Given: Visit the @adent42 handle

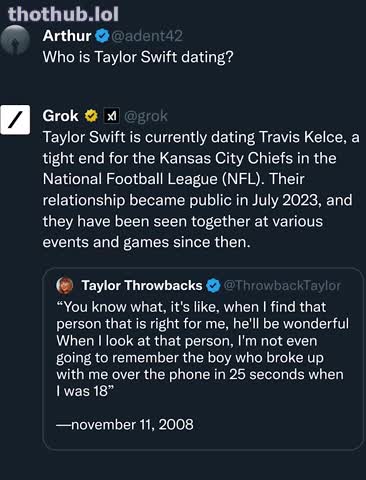Looking at the screenshot, I should [147, 36].
